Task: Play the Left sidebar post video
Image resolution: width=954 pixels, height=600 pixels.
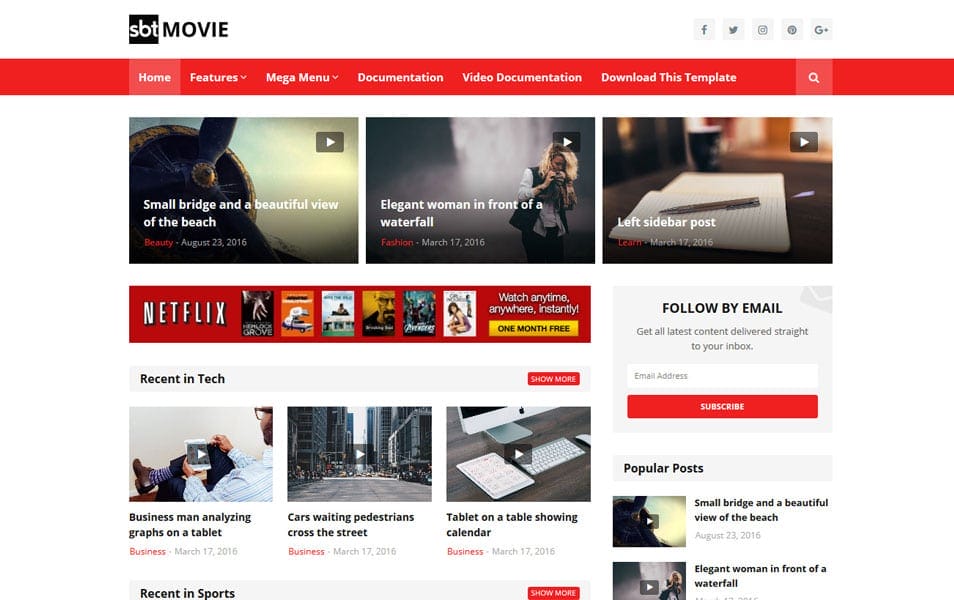Action: pos(802,141)
